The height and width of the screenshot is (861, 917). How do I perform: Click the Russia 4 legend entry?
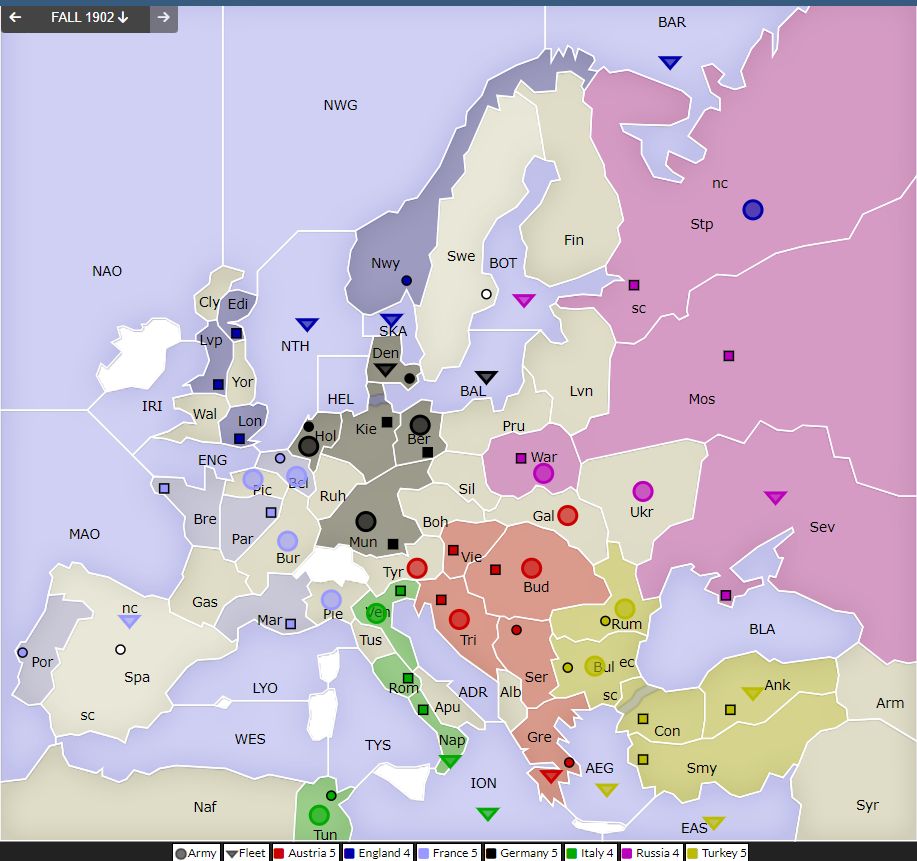pos(650,853)
